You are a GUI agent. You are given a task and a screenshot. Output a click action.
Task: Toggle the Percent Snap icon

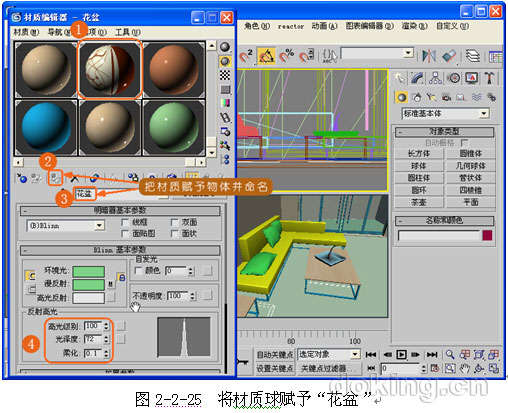click(287, 56)
